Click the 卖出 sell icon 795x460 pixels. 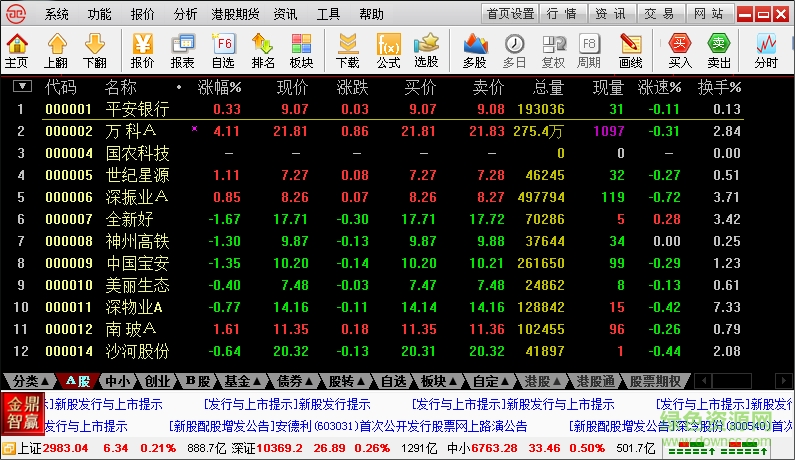719,50
